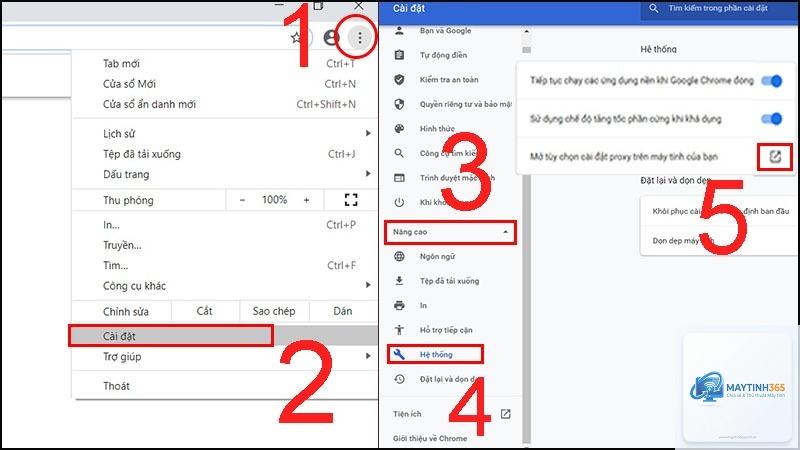Collapse the Nâng cao section
Image resolution: width=800 pixels, height=450 pixels.
coord(451,232)
